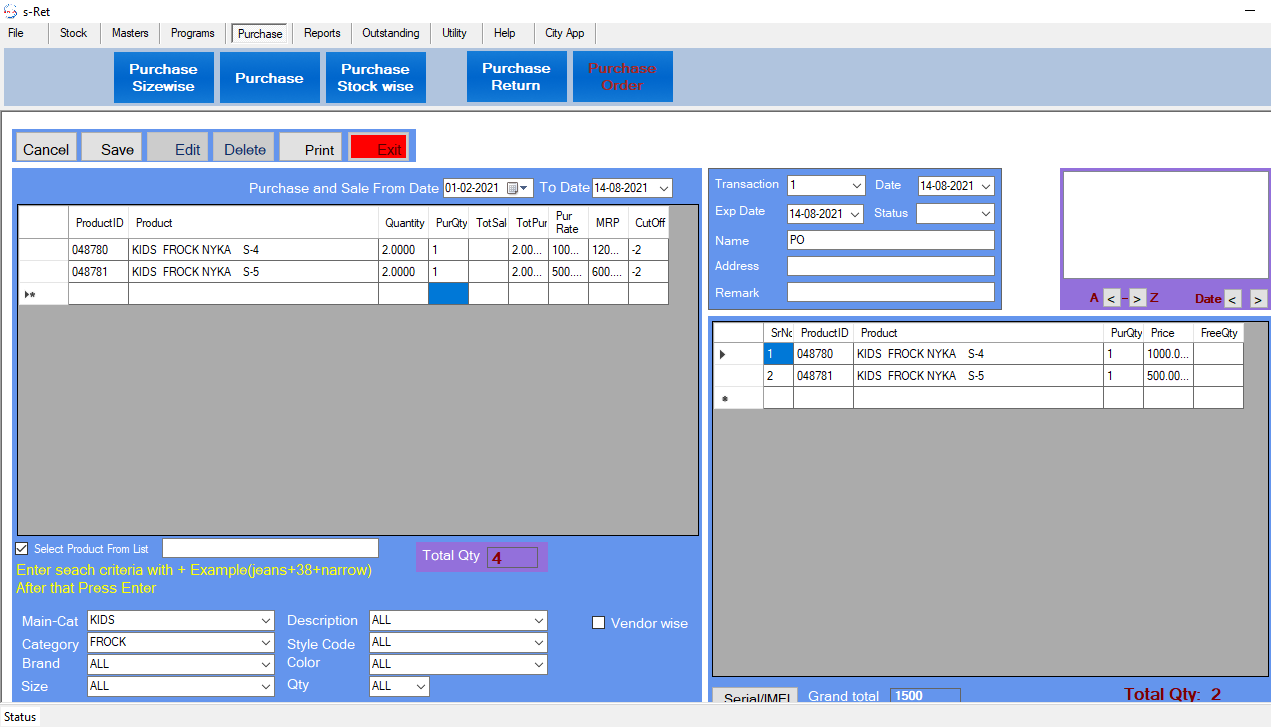Uncheck Select Product From List checkbox
Viewport: 1271px width, 727px height.
pyautogui.click(x=22, y=549)
